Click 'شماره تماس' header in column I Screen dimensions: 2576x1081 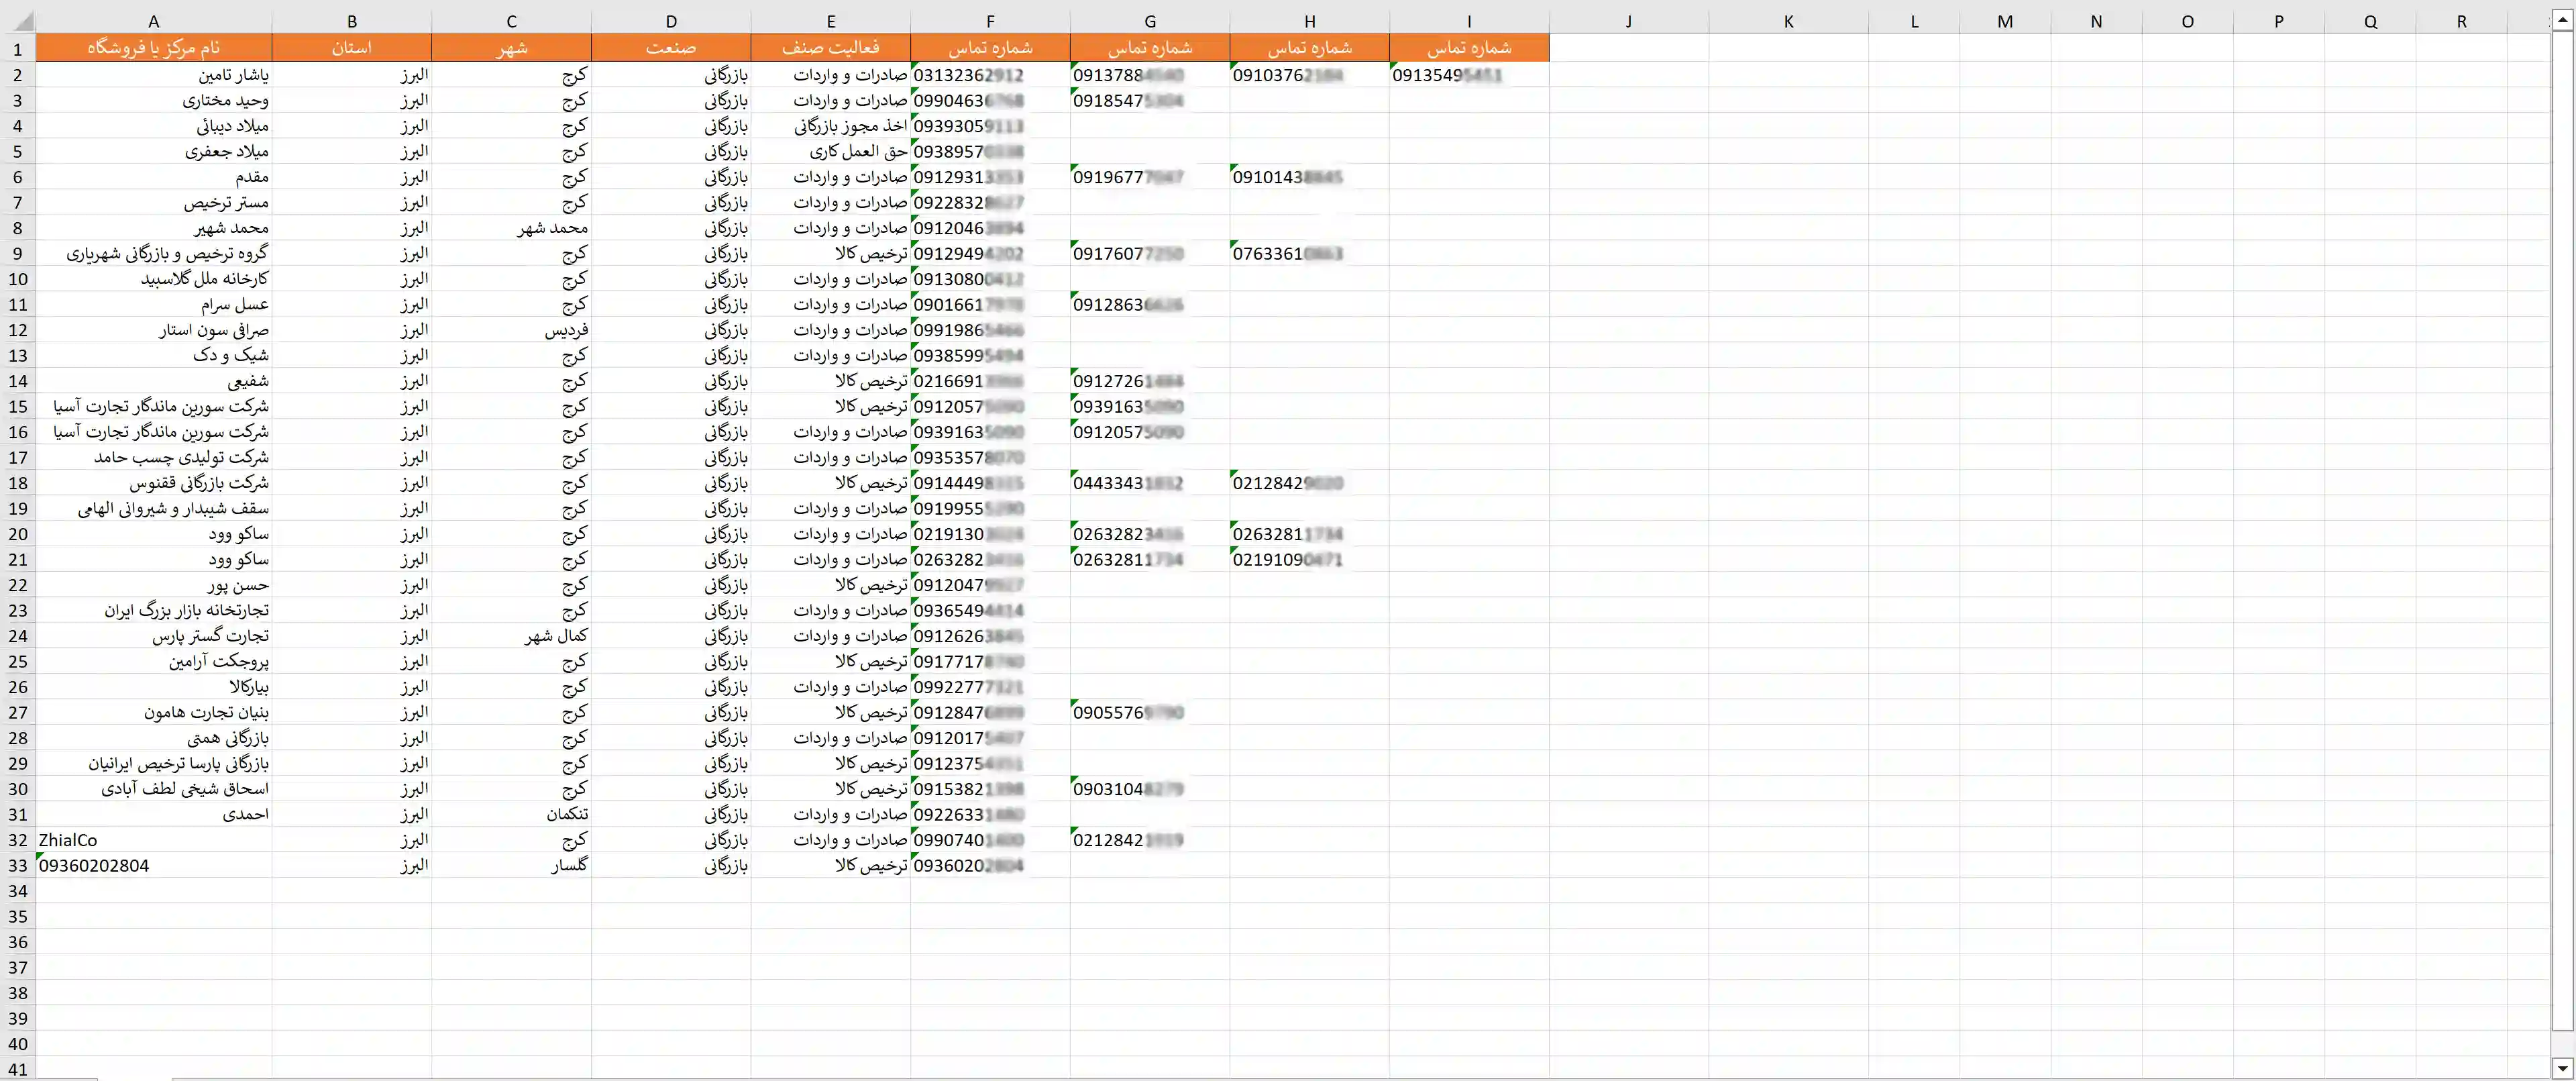point(1469,48)
